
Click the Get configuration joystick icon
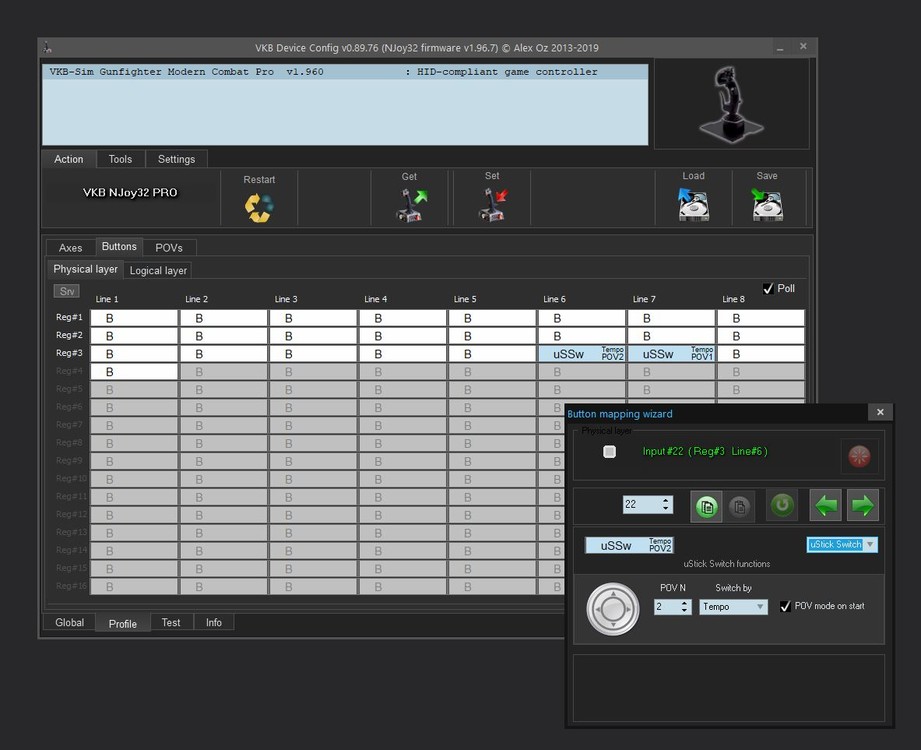(x=411, y=204)
